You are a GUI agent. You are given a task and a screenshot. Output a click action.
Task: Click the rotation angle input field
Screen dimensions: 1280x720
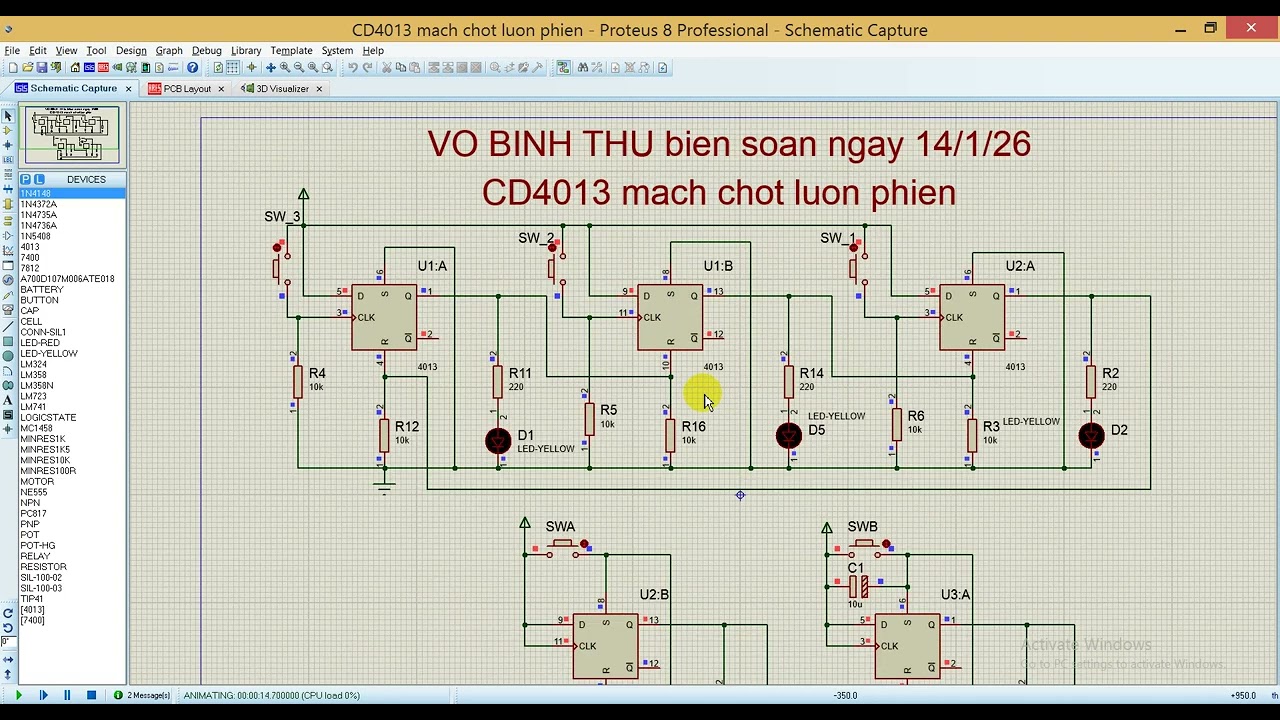8,642
